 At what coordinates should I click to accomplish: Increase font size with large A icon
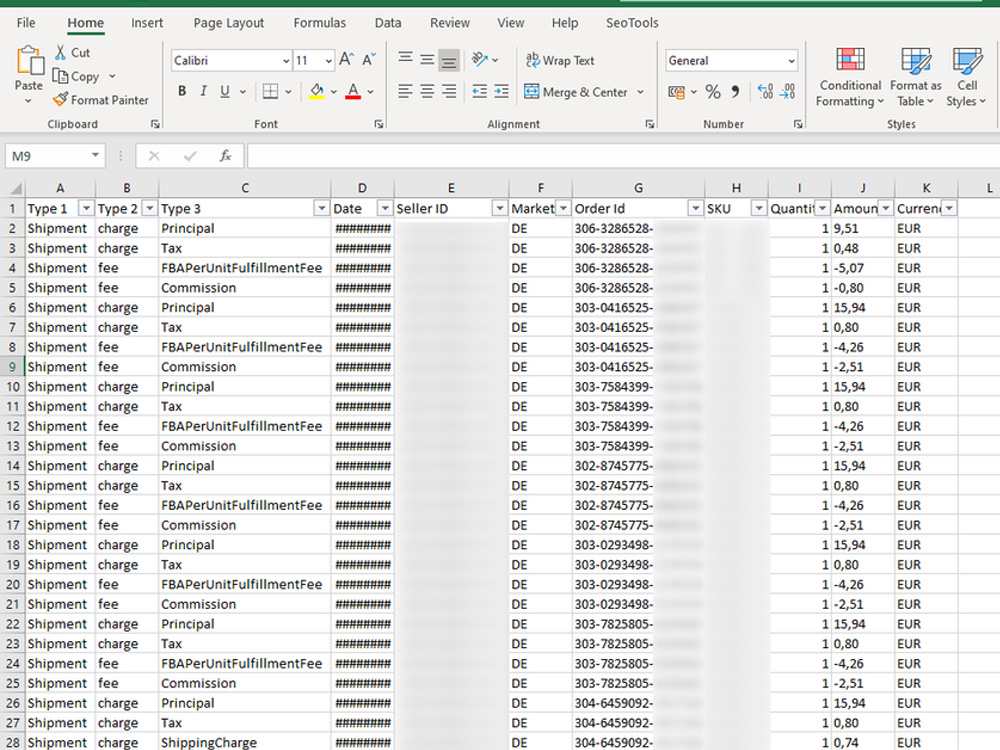pyautogui.click(x=346, y=60)
